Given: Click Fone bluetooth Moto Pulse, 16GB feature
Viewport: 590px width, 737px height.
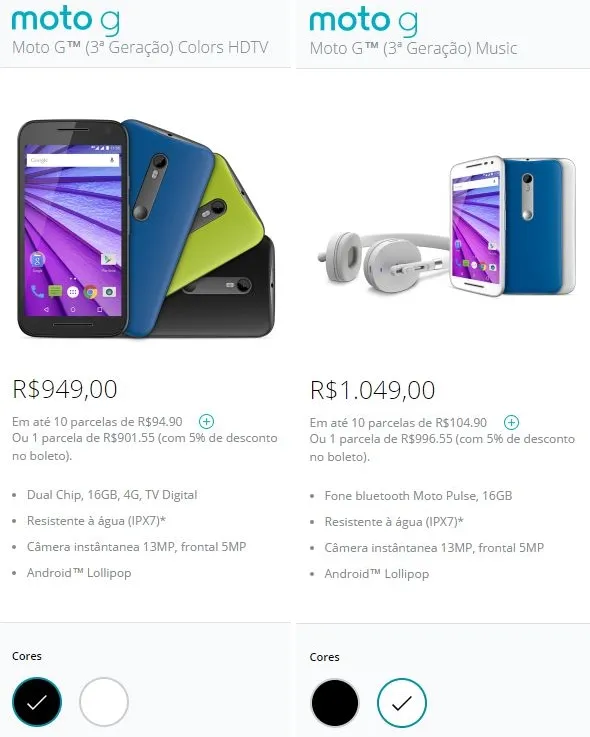Looking at the screenshot, I should [x=418, y=496].
